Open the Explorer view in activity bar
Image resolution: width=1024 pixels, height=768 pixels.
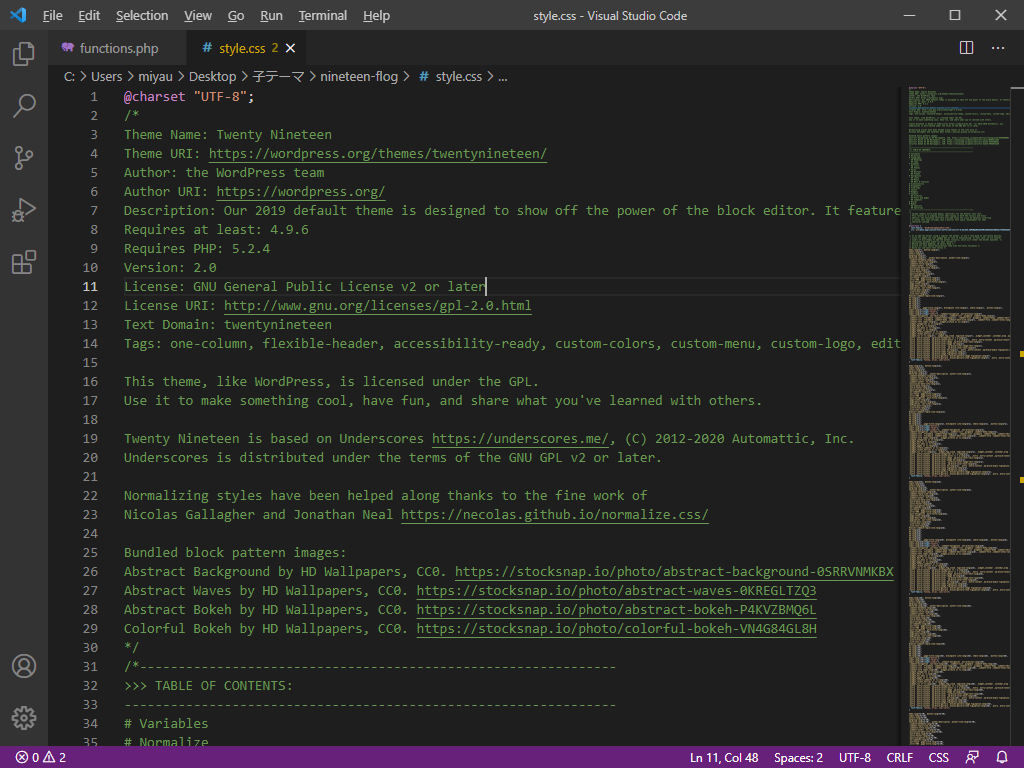[24, 54]
